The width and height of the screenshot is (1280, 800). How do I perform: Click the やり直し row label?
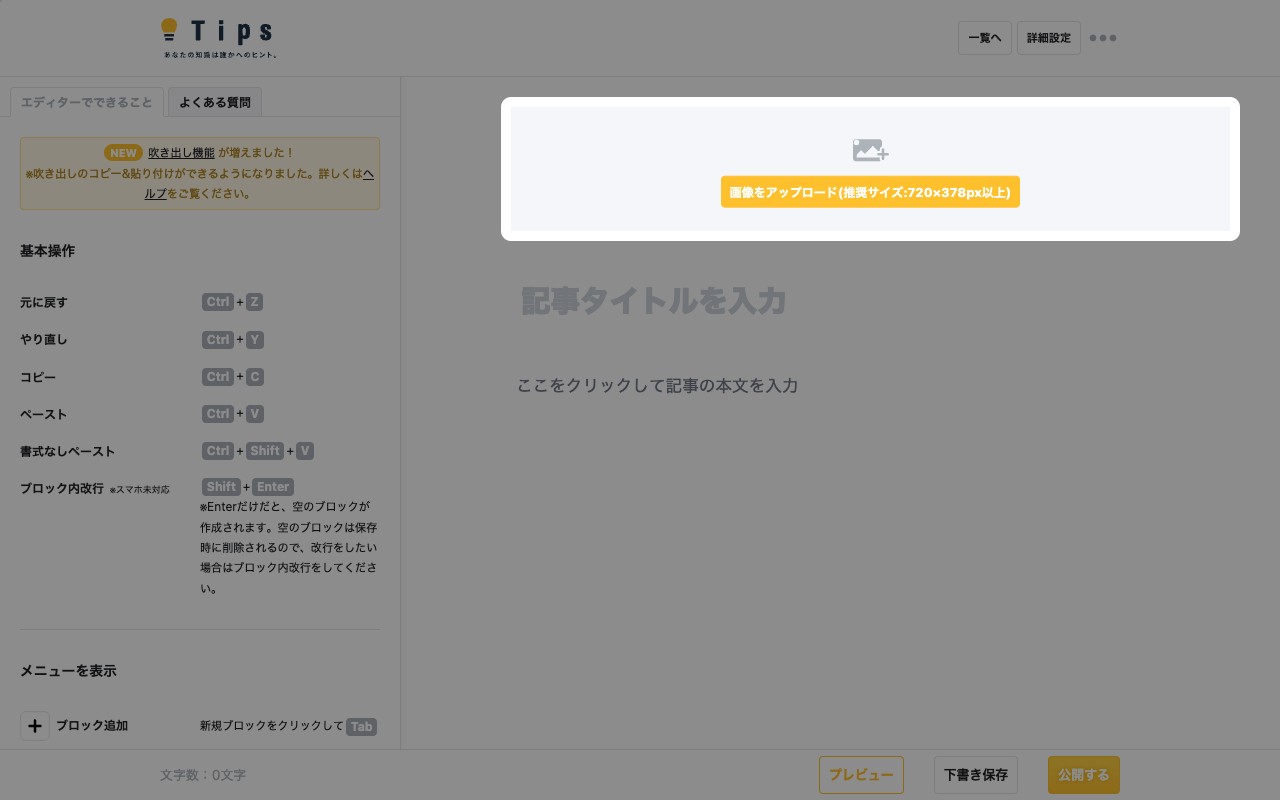(44, 340)
